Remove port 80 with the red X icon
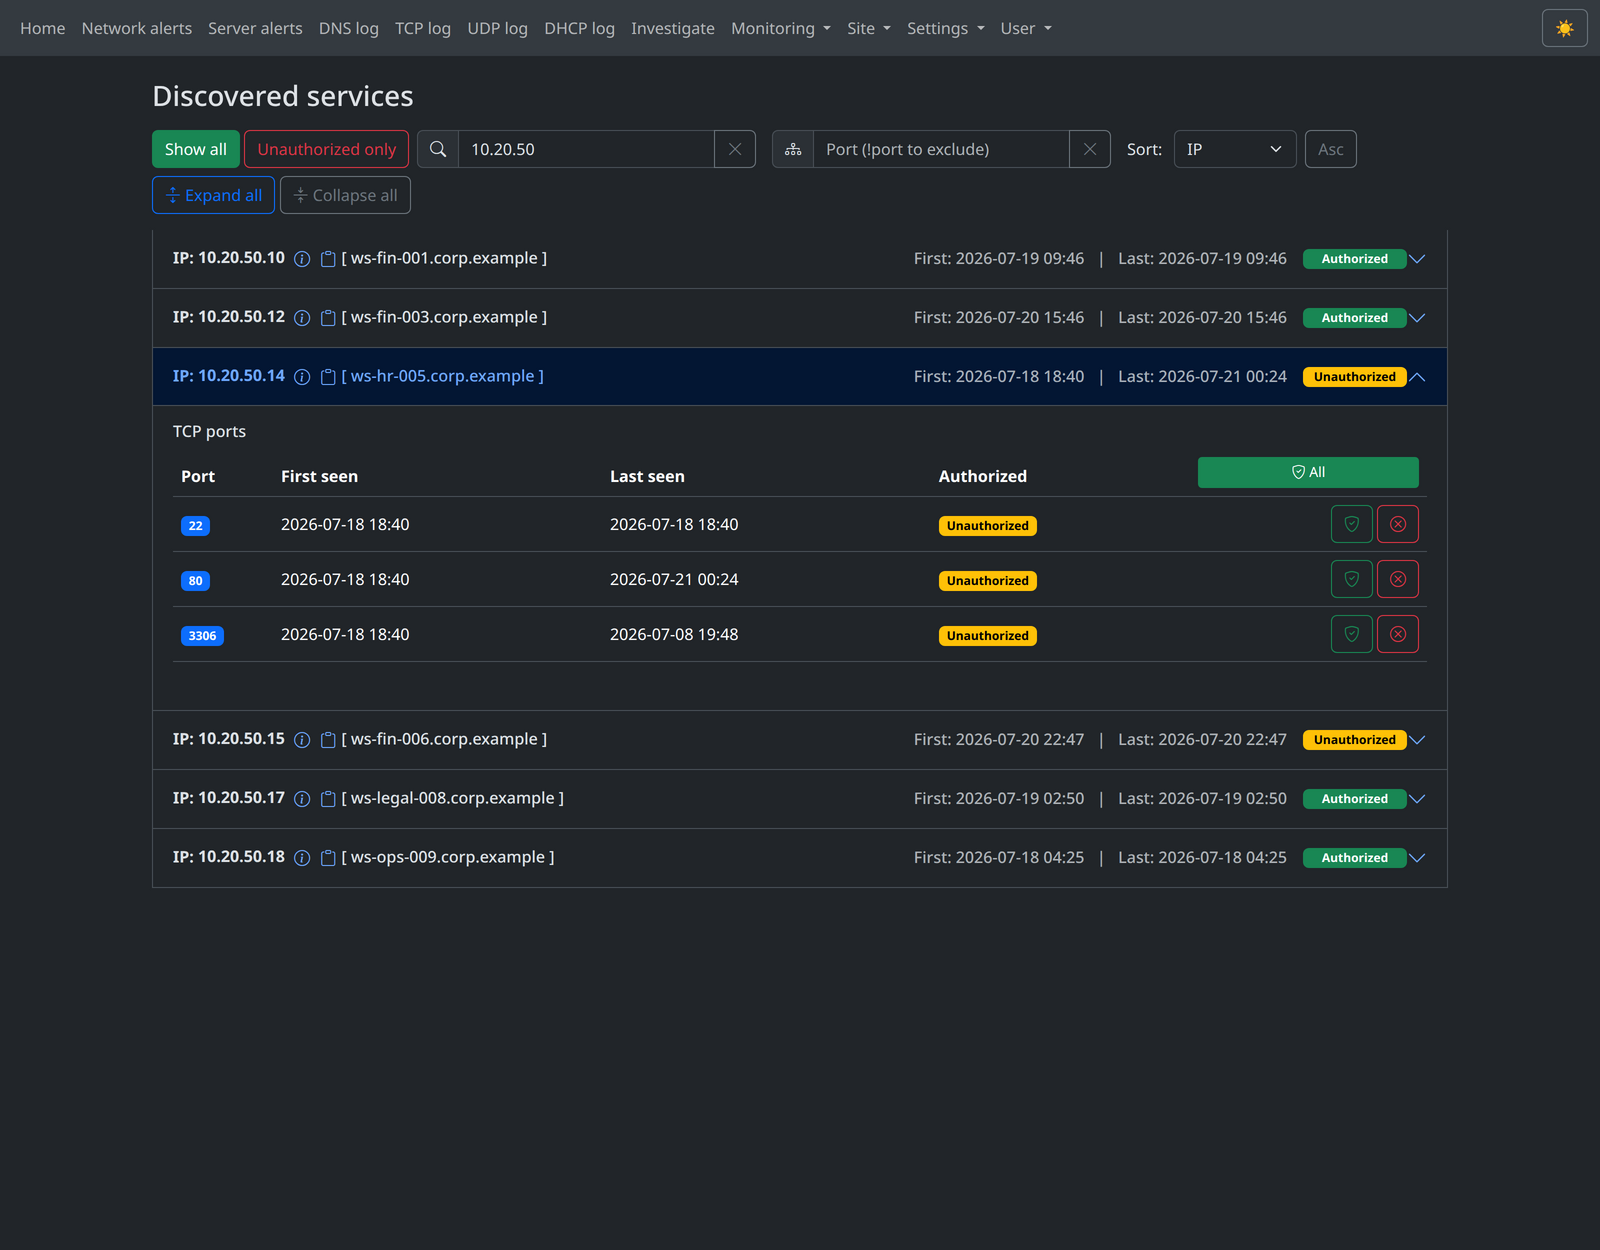 pyautogui.click(x=1398, y=579)
